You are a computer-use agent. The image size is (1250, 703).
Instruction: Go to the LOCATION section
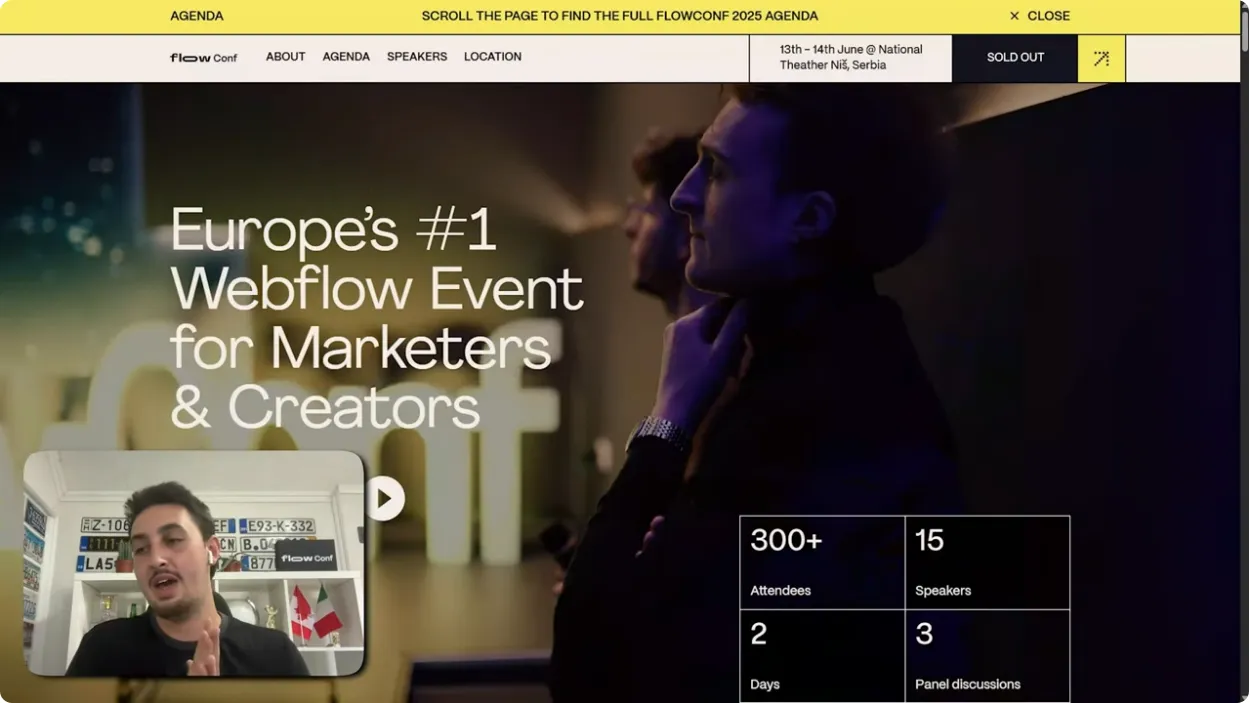492,57
